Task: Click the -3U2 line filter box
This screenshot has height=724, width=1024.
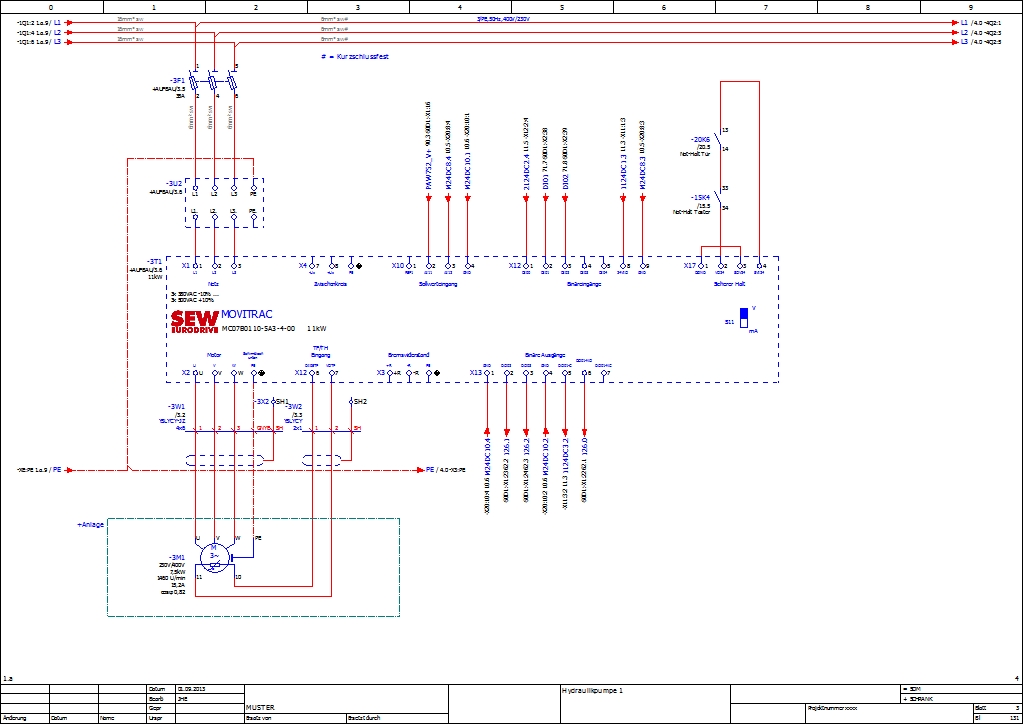Action: coord(224,201)
